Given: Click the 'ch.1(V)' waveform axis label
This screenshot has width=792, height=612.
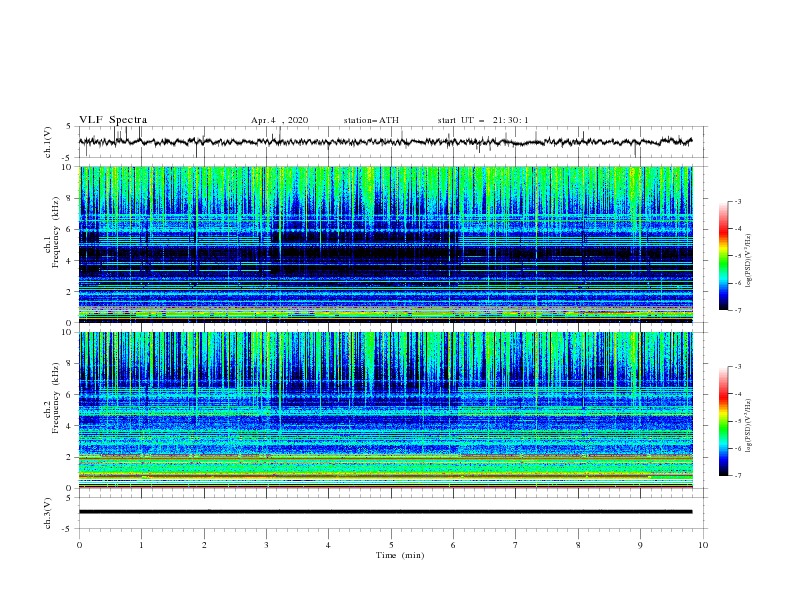Looking at the screenshot, I should (x=48, y=142).
